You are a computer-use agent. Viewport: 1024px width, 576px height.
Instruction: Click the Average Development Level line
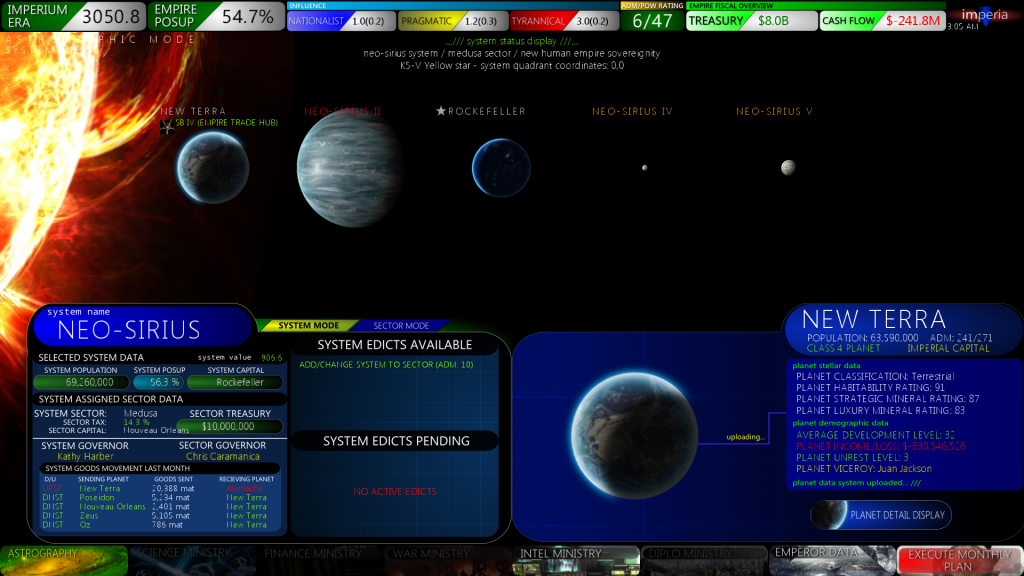pos(875,434)
